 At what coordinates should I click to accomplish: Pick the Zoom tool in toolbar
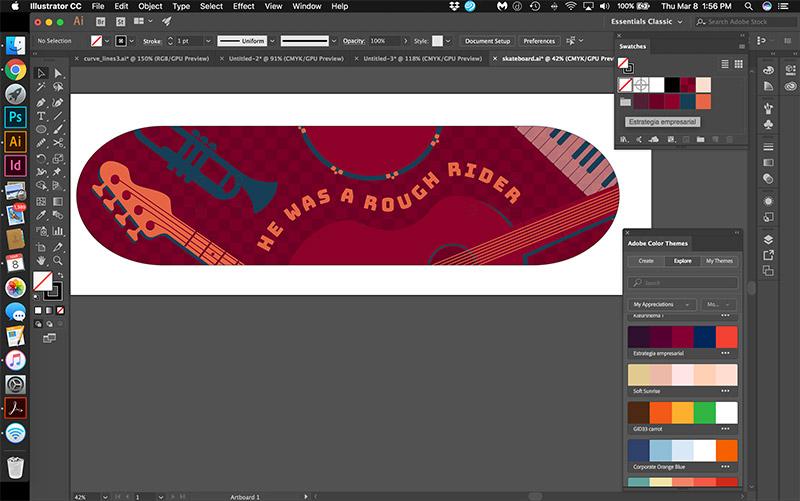click(x=59, y=259)
